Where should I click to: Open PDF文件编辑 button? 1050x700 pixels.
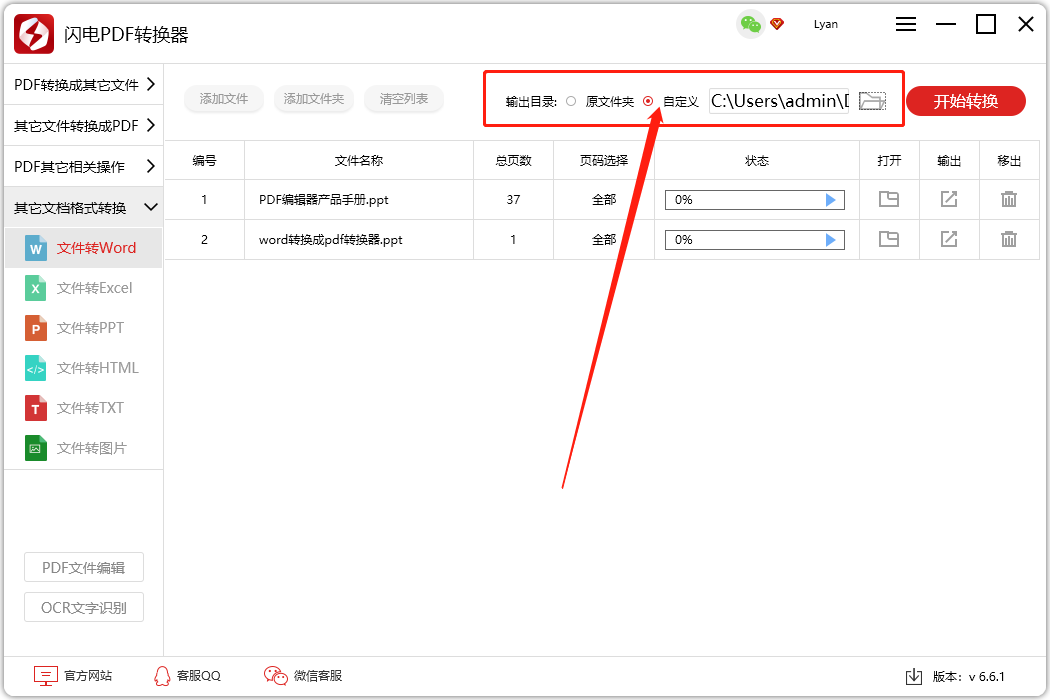click(x=84, y=567)
